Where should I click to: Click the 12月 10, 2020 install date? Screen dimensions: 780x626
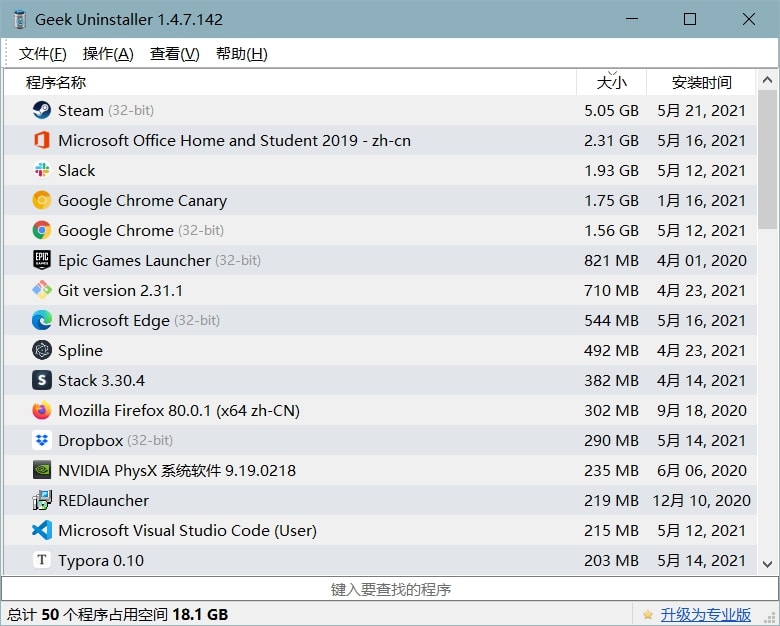coord(701,500)
